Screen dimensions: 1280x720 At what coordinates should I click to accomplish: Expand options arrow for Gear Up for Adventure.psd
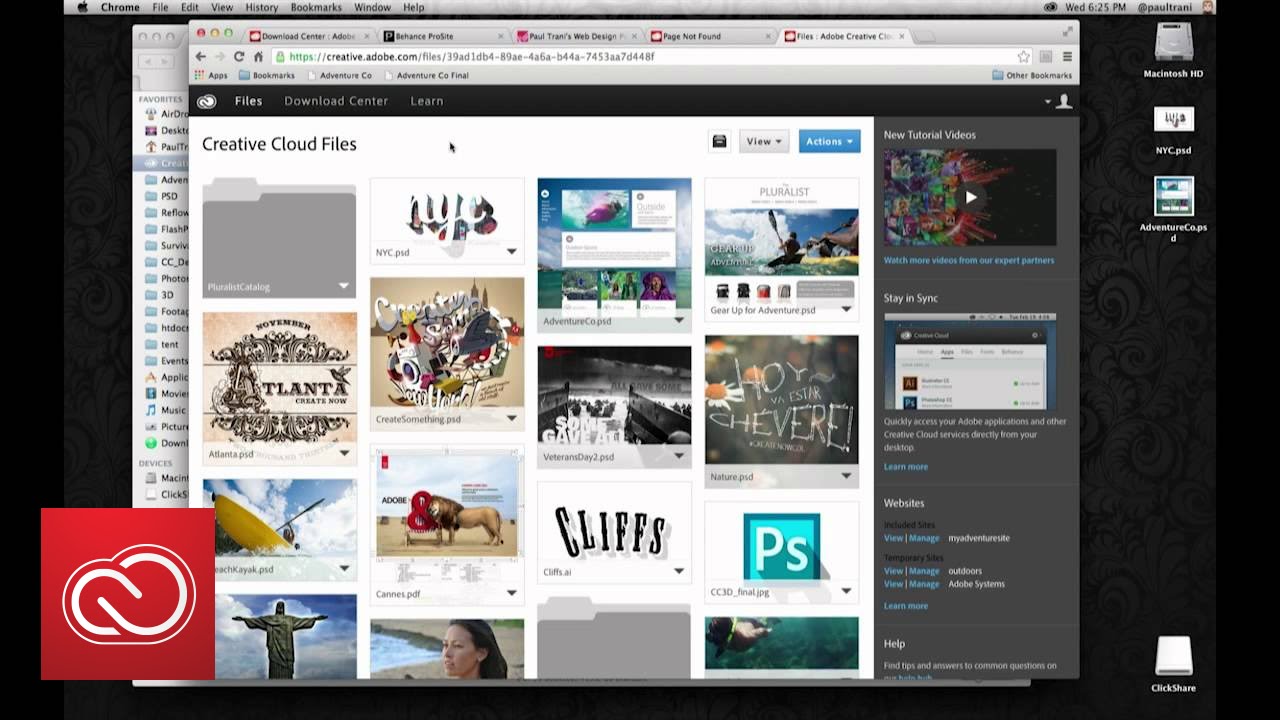(x=846, y=310)
